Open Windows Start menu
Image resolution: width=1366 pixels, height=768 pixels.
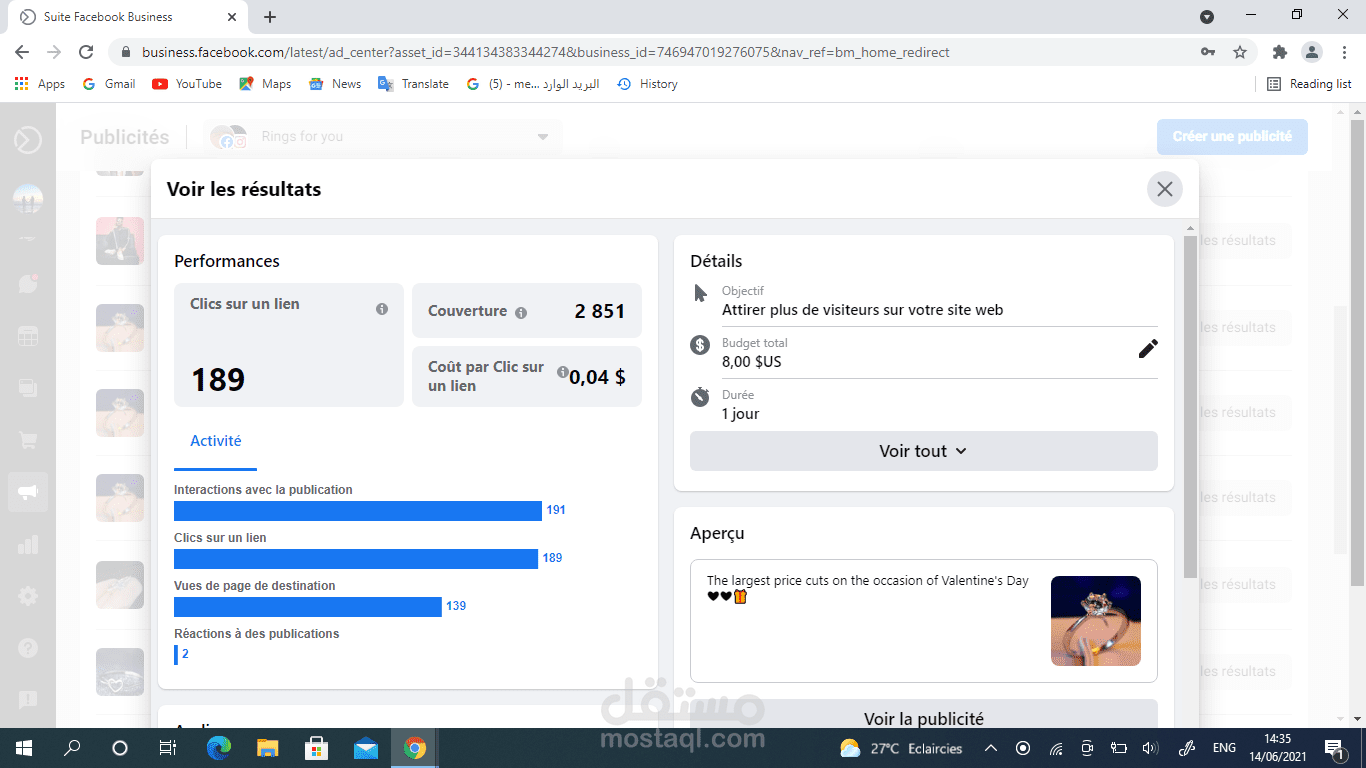coord(24,748)
